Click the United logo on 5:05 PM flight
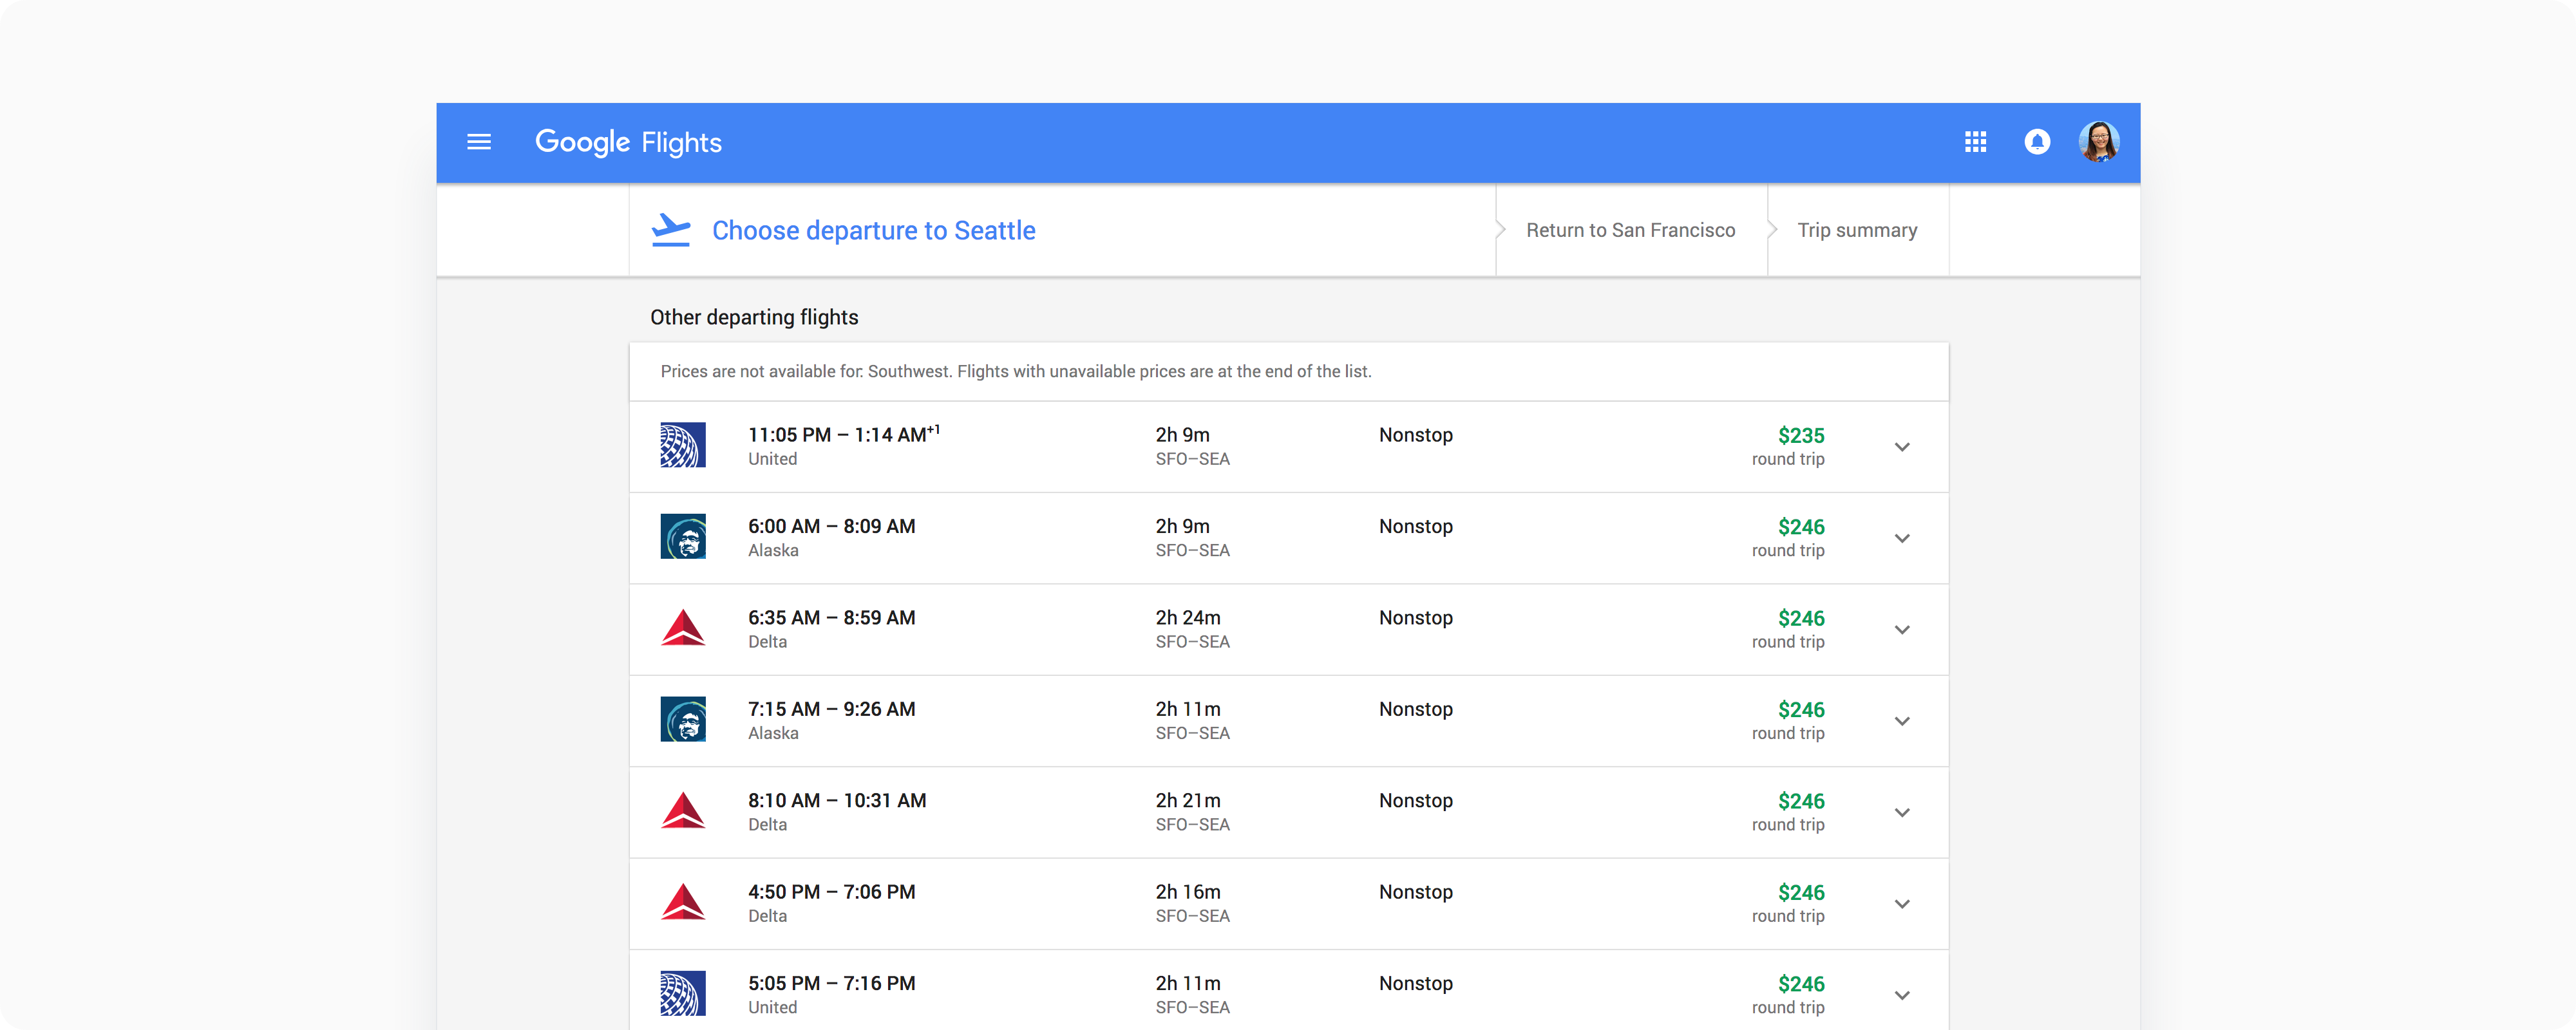Image resolution: width=2576 pixels, height=1030 pixels. coord(683,993)
